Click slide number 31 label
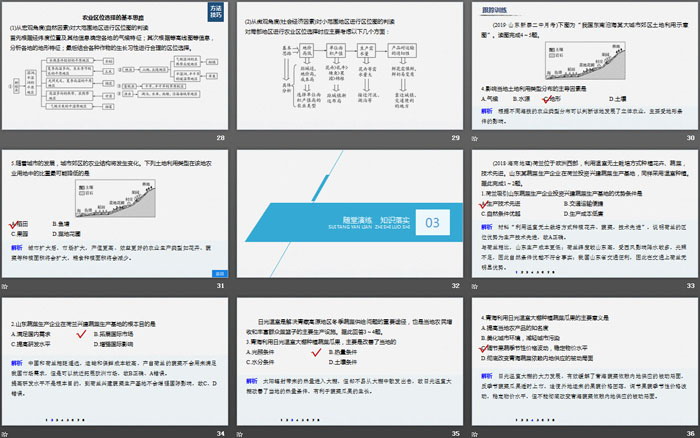The height and width of the screenshot is (438, 700). tap(221, 286)
